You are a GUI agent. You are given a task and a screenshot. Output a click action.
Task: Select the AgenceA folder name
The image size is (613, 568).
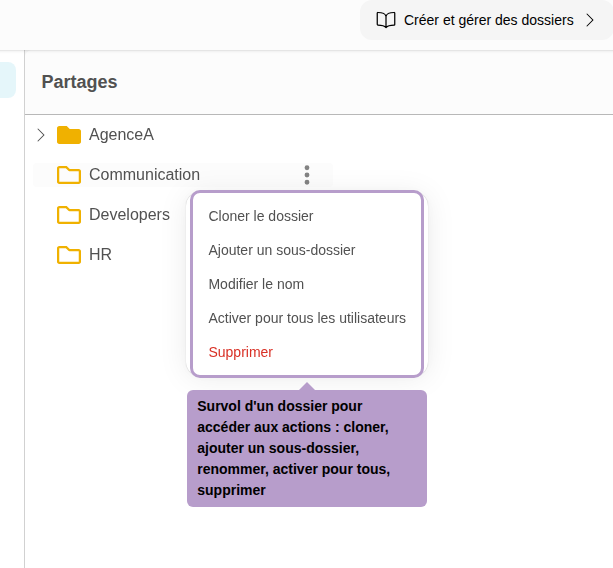[x=121, y=135]
